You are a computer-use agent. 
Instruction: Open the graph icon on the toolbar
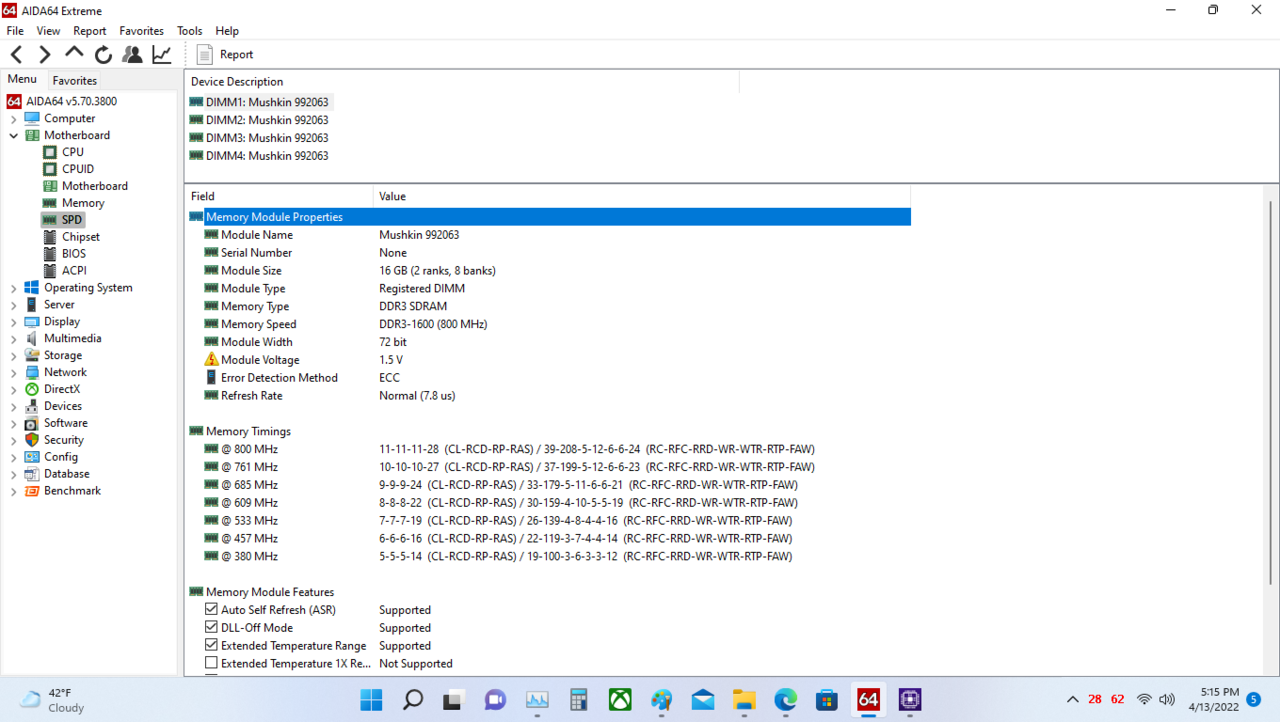pyautogui.click(x=161, y=54)
